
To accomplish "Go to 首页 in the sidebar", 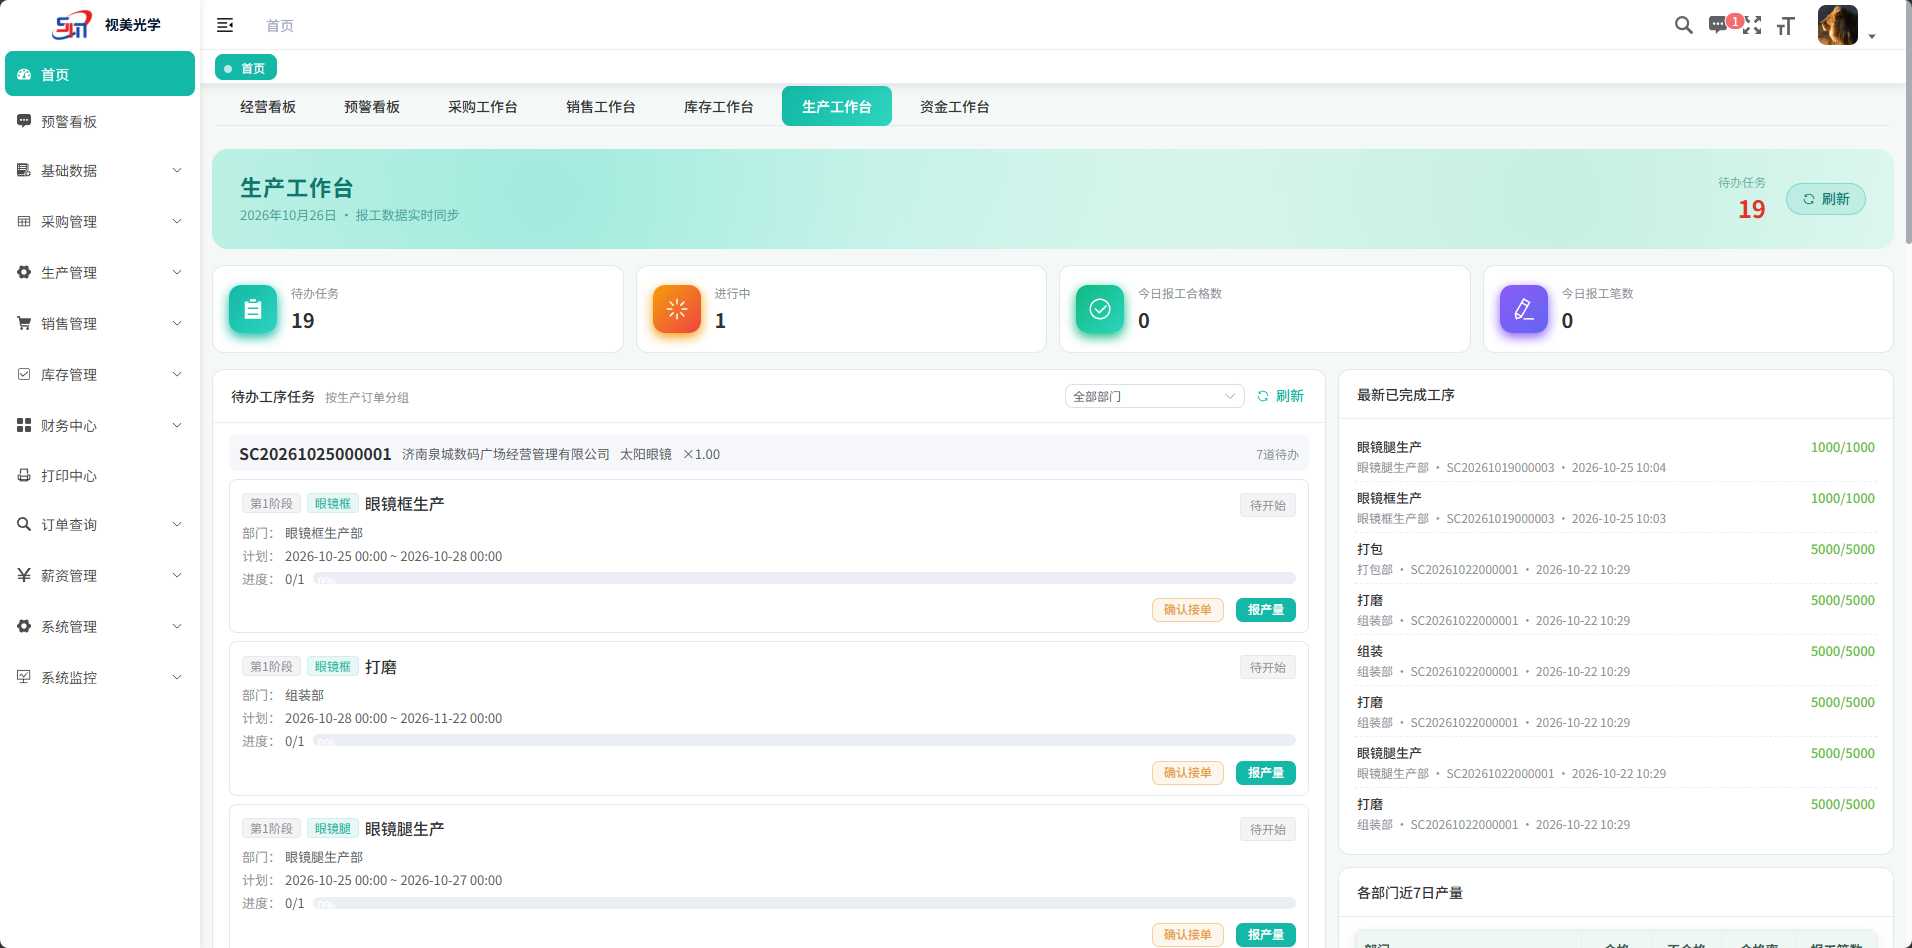I will point(100,74).
